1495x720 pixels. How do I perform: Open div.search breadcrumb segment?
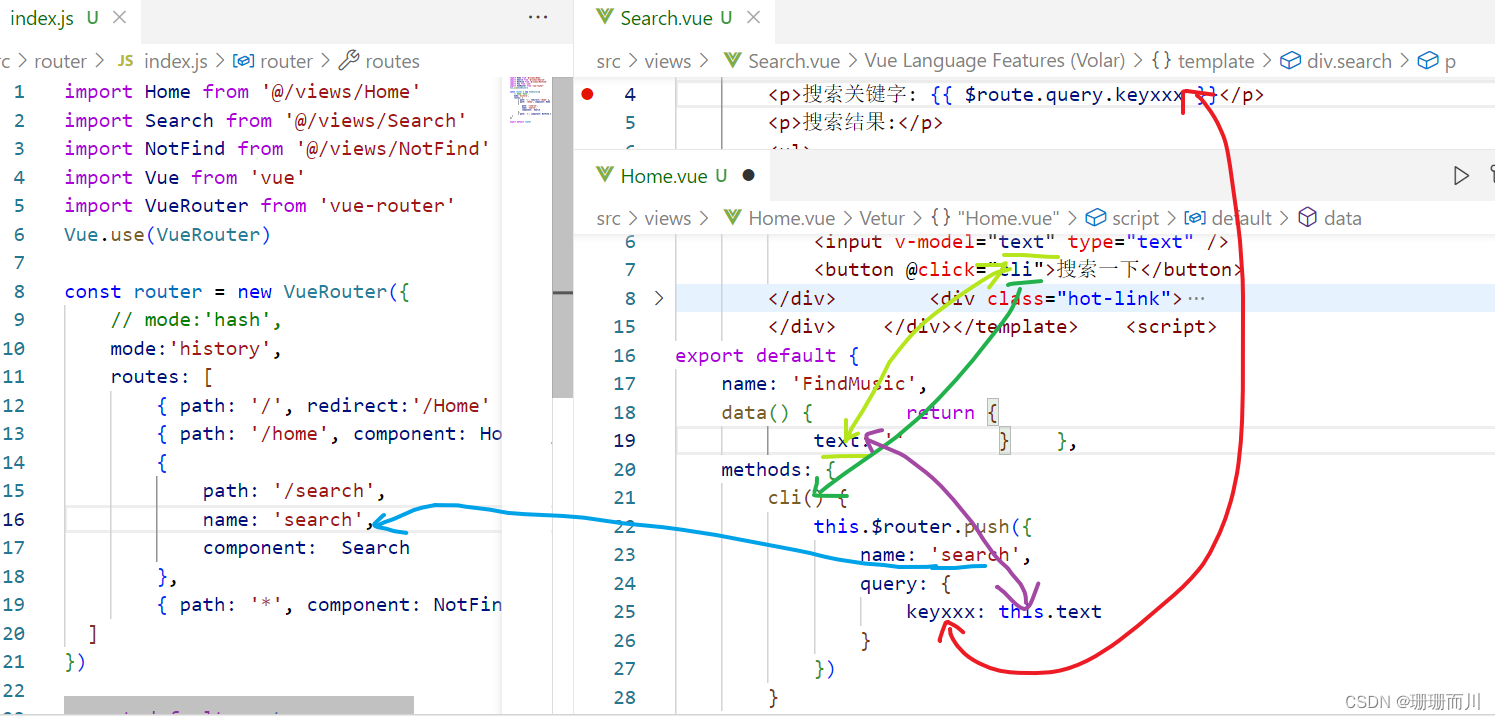pos(1349,61)
